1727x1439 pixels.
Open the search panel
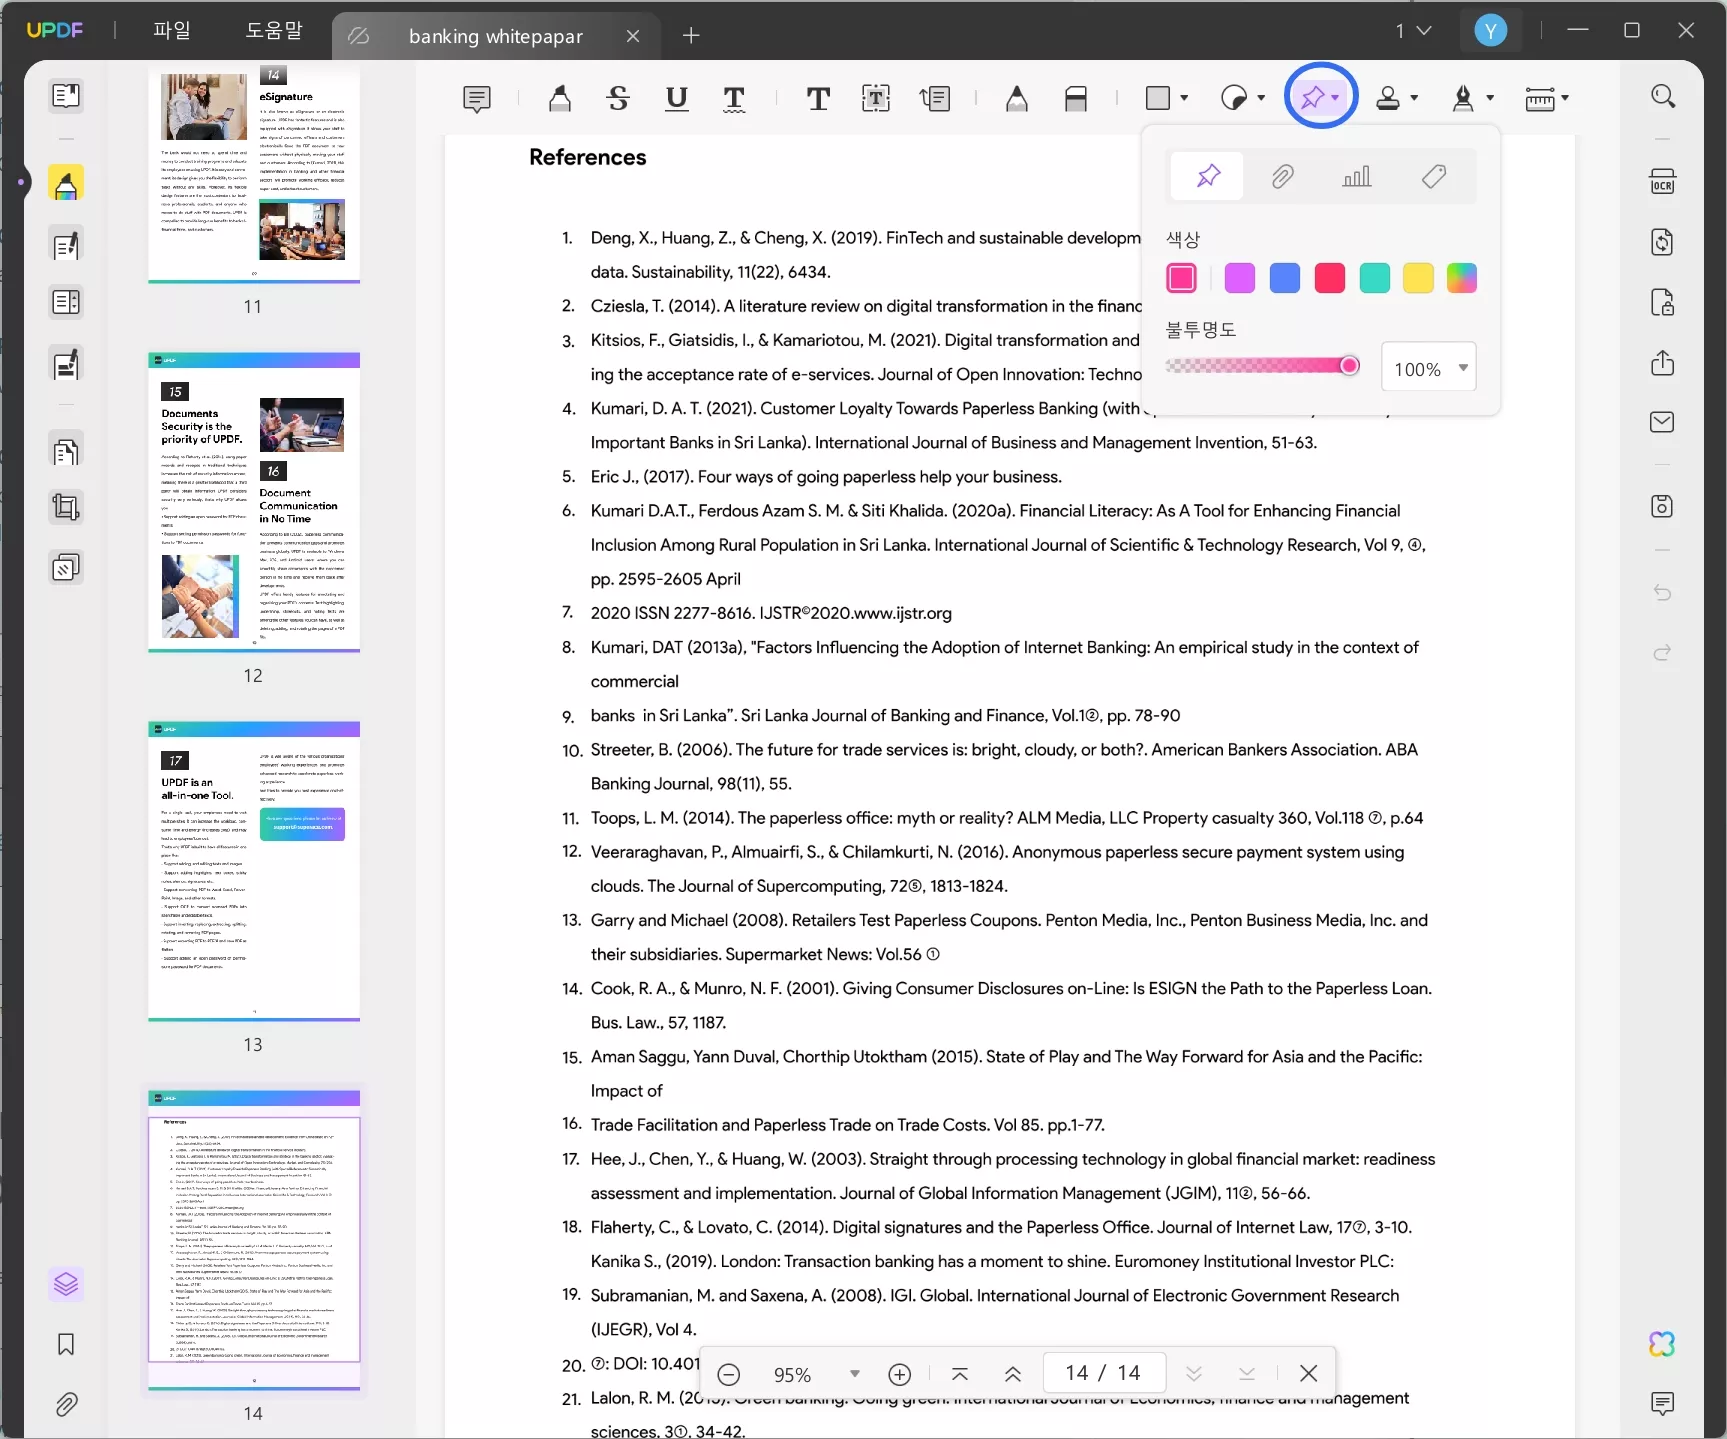tap(1662, 96)
